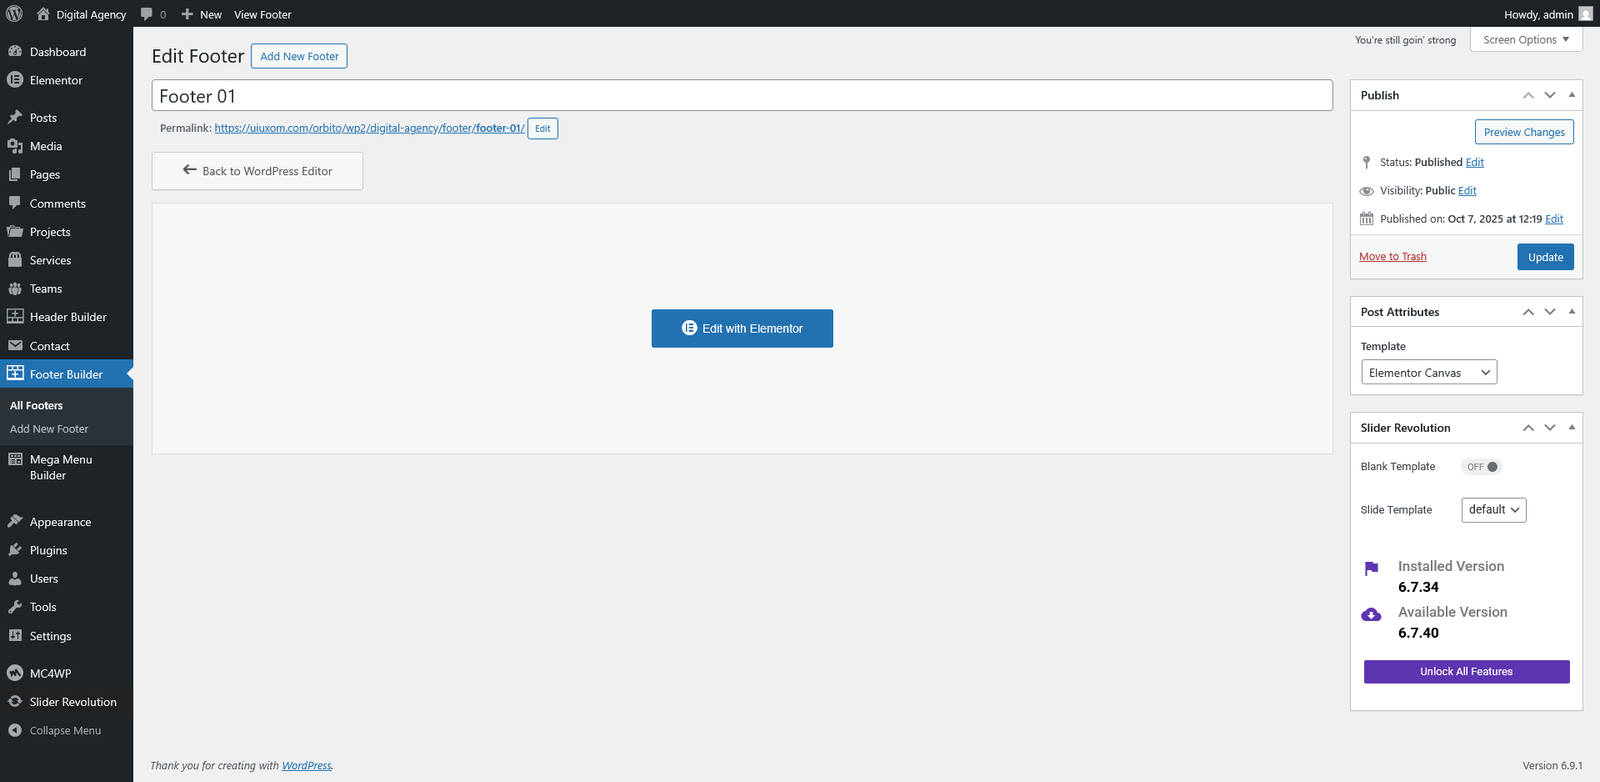
Task: Collapse the Publish panel with triangle toggle
Action: point(1572,95)
